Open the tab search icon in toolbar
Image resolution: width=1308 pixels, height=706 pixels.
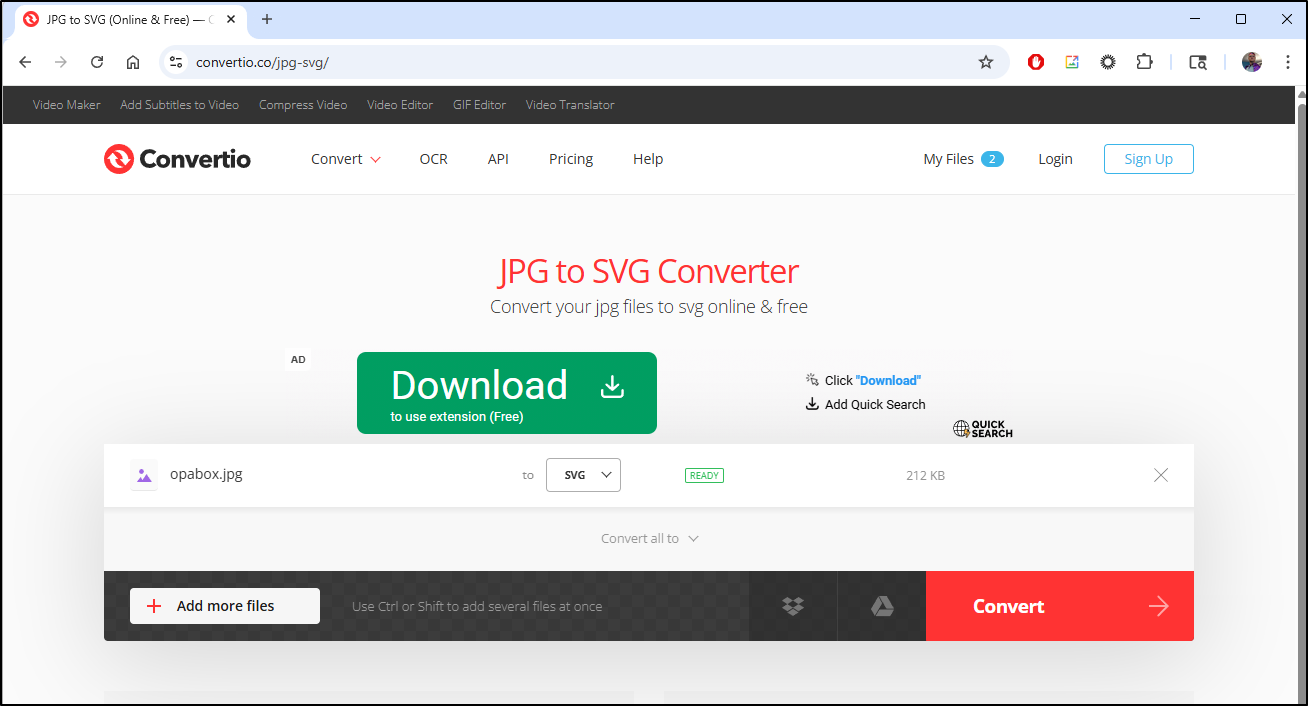1198,62
